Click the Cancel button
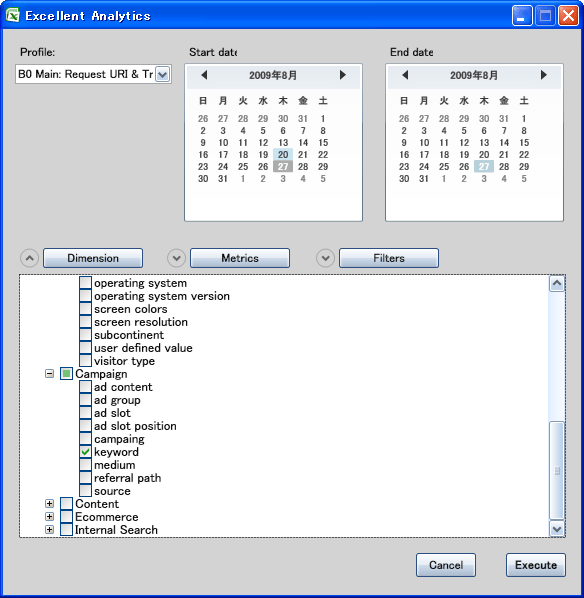584x598 pixels. 446,565
